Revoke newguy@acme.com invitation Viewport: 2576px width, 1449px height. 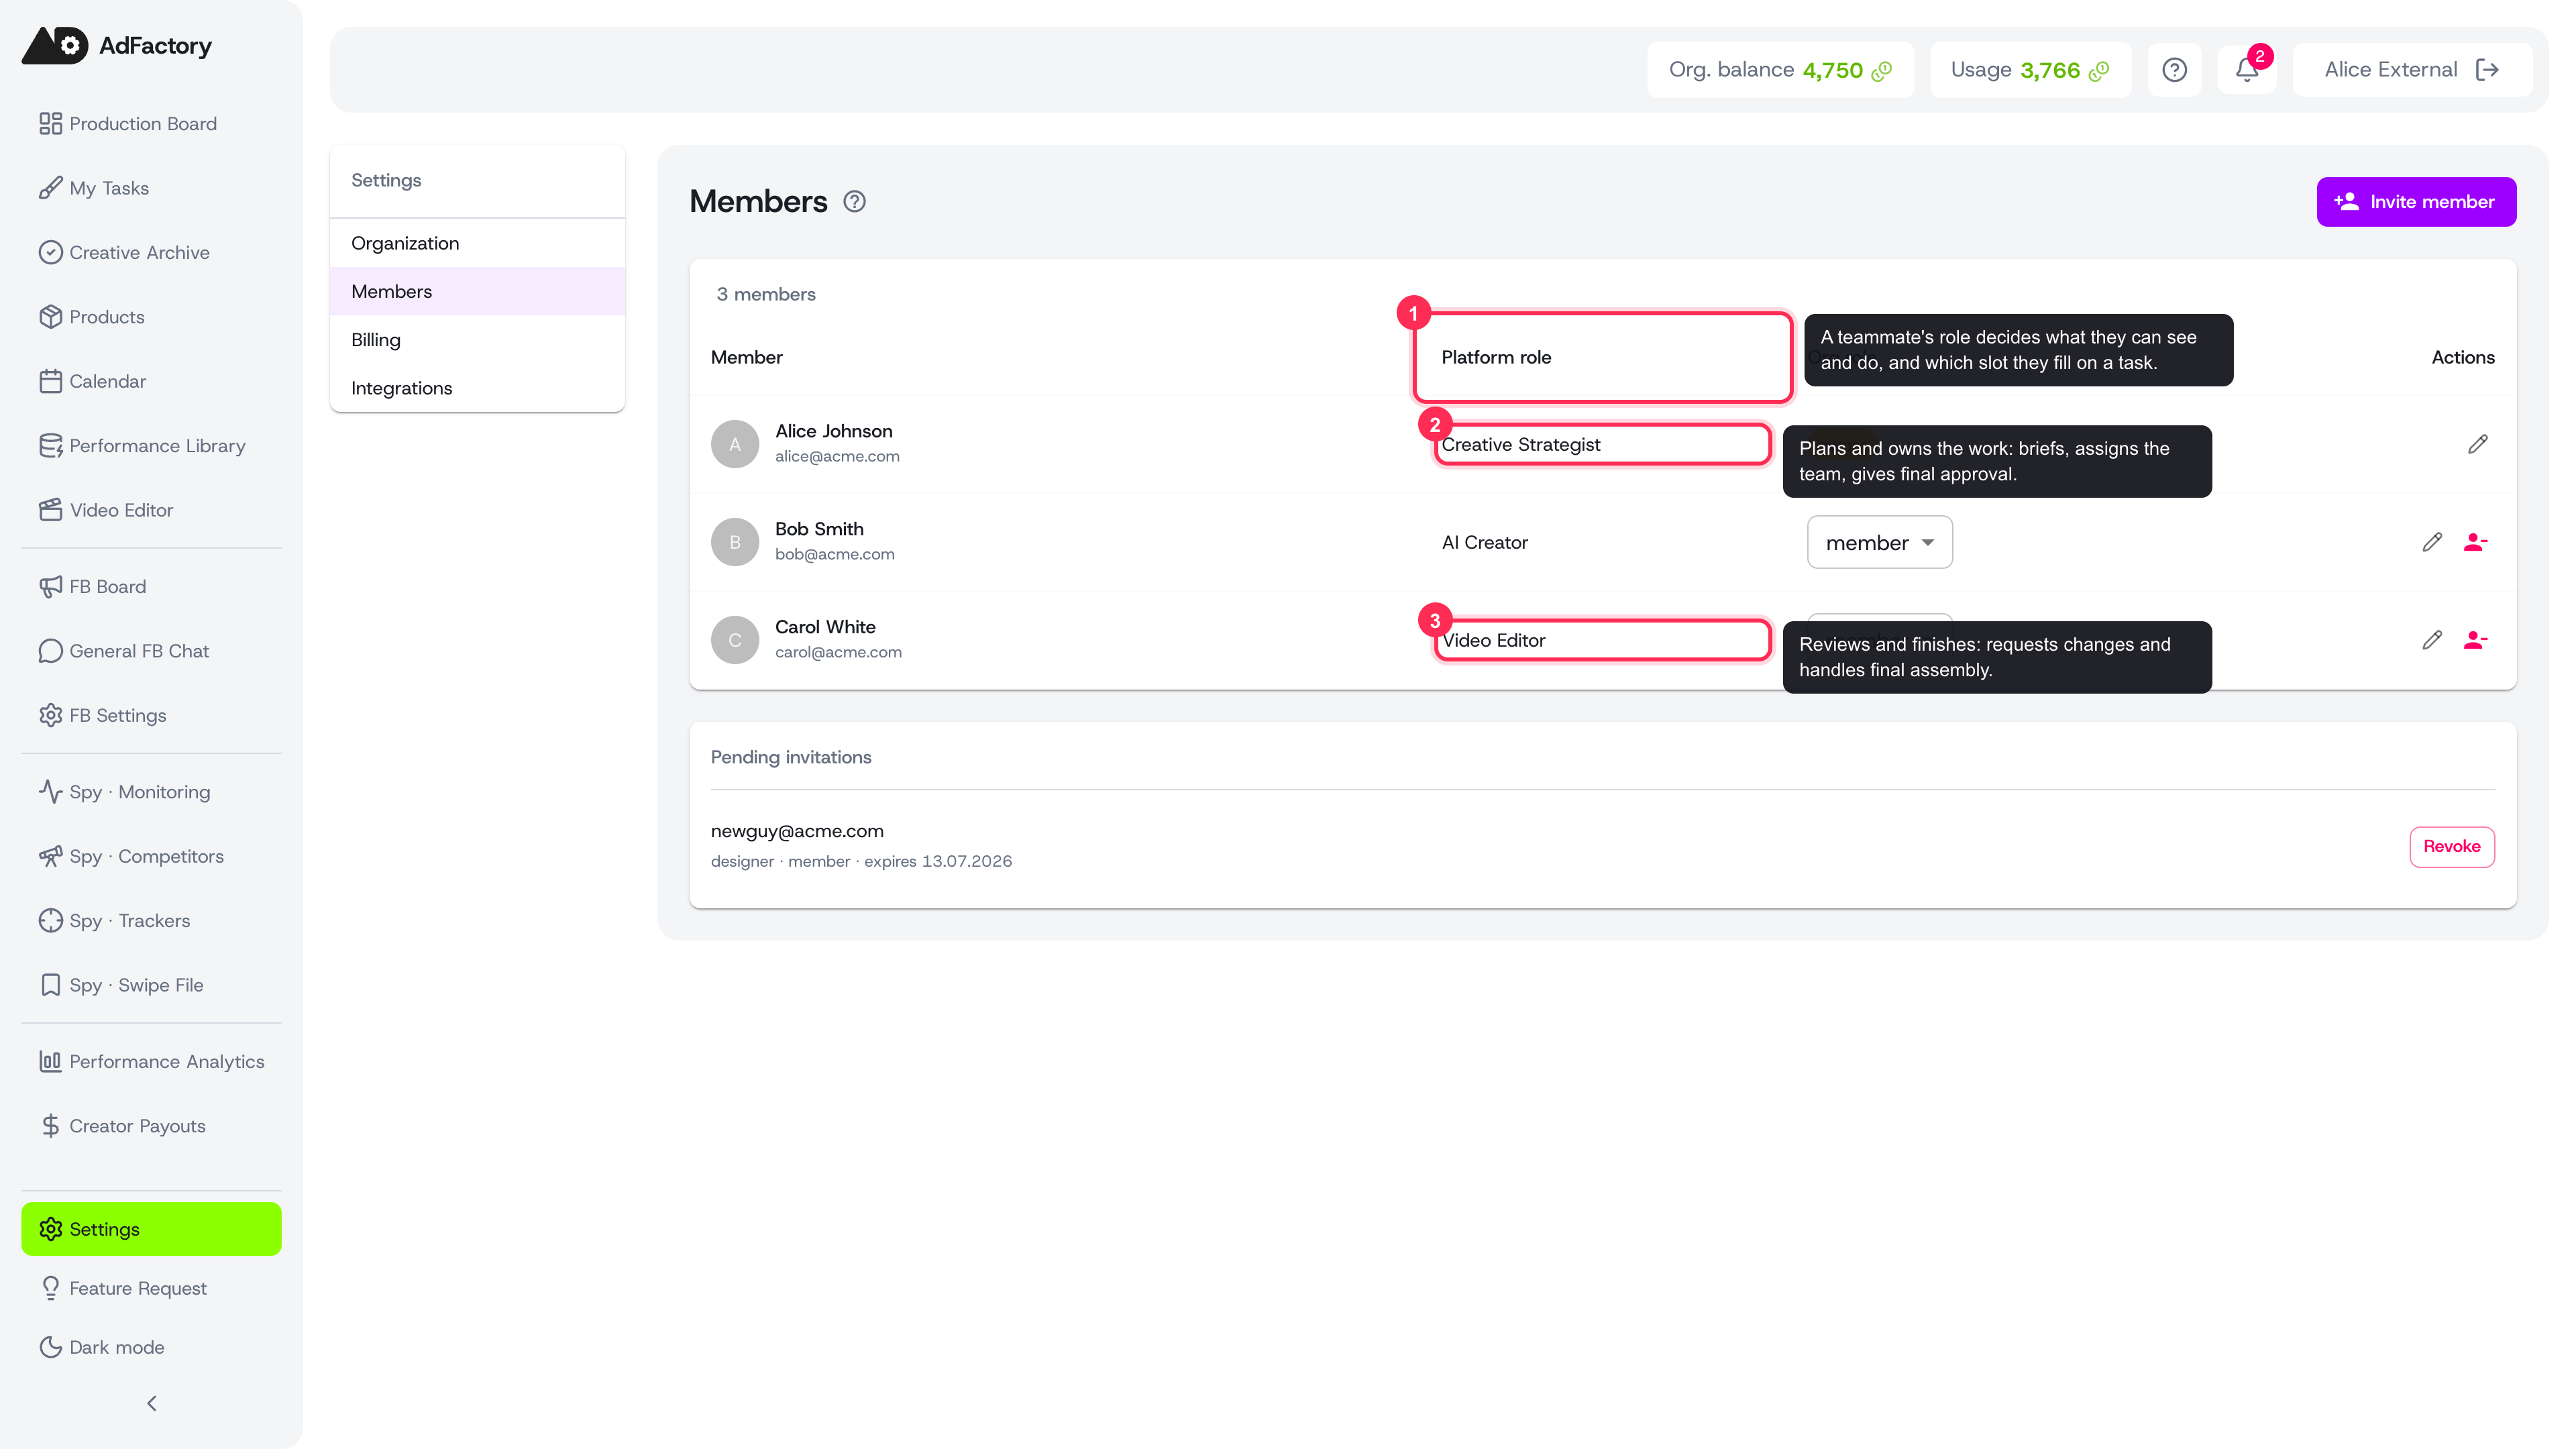point(2452,847)
